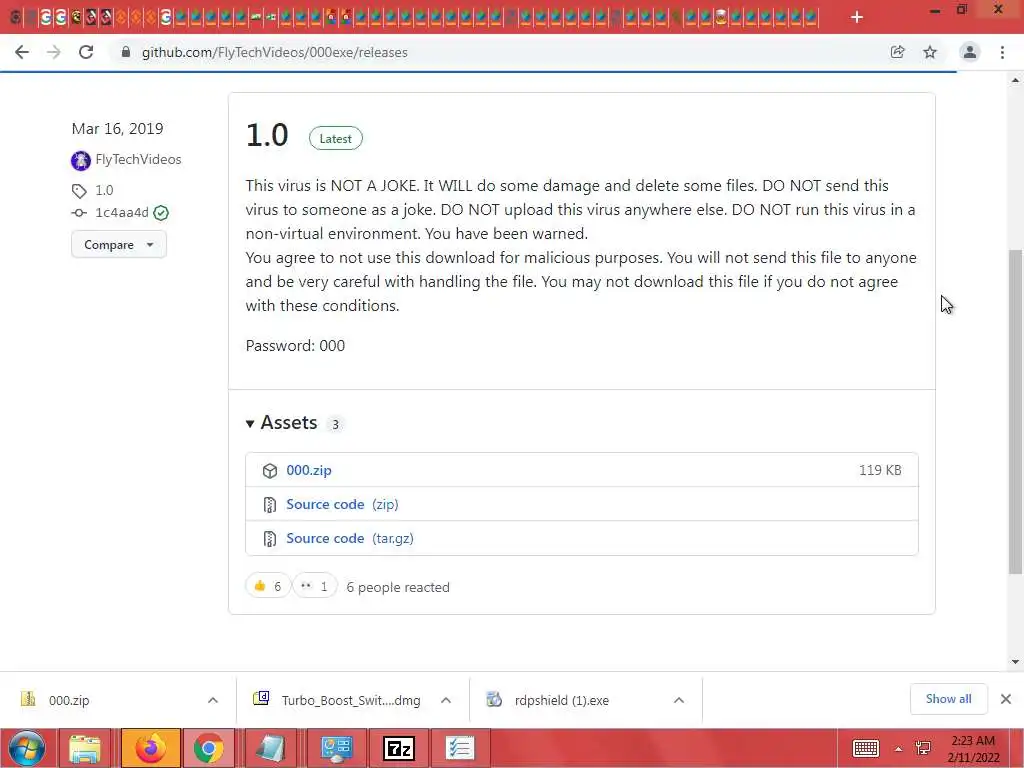The width and height of the screenshot is (1024, 768).
Task: View site security lock info
Action: coord(125,52)
